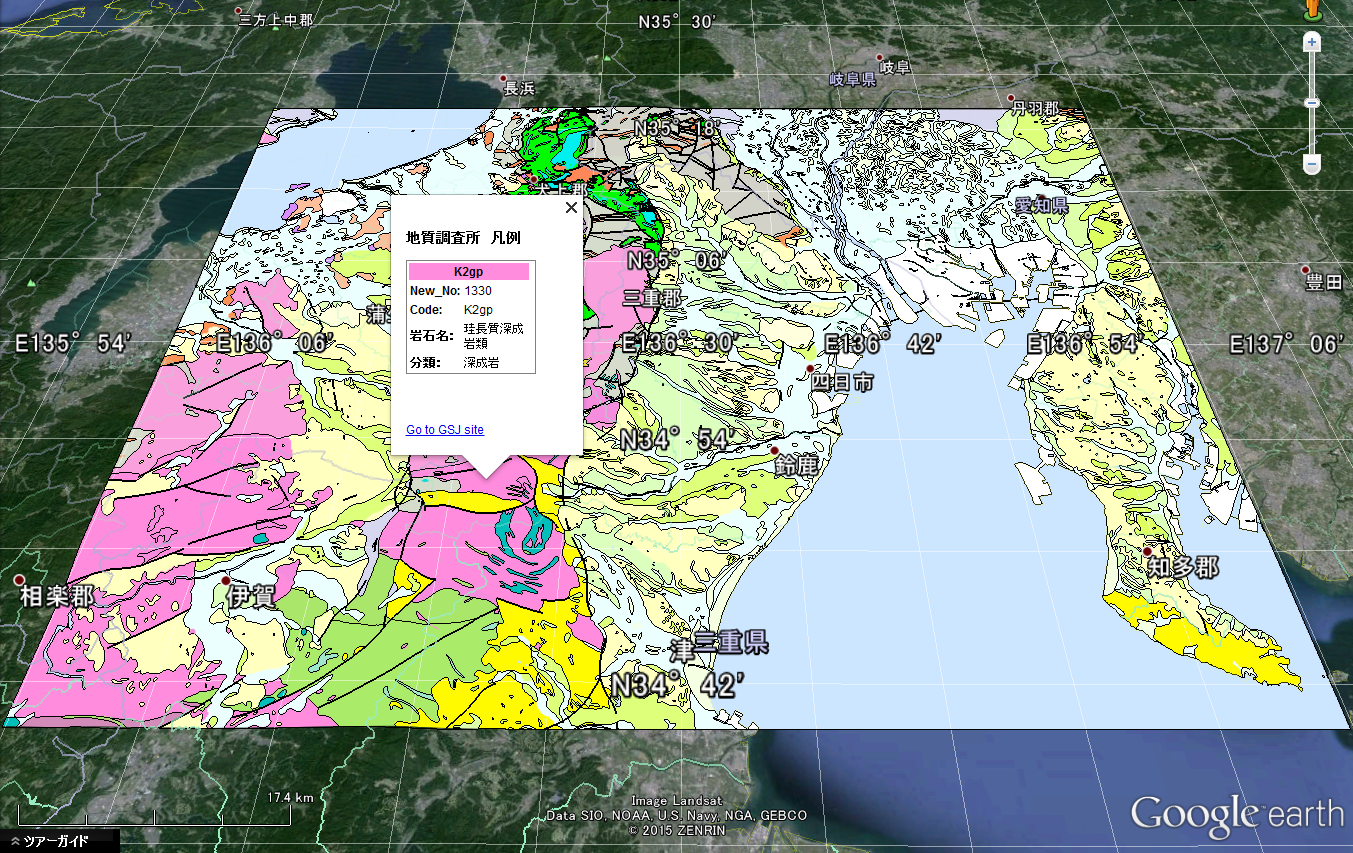
Task: Click the N34° 42′ latitude label
Action: coord(677,686)
